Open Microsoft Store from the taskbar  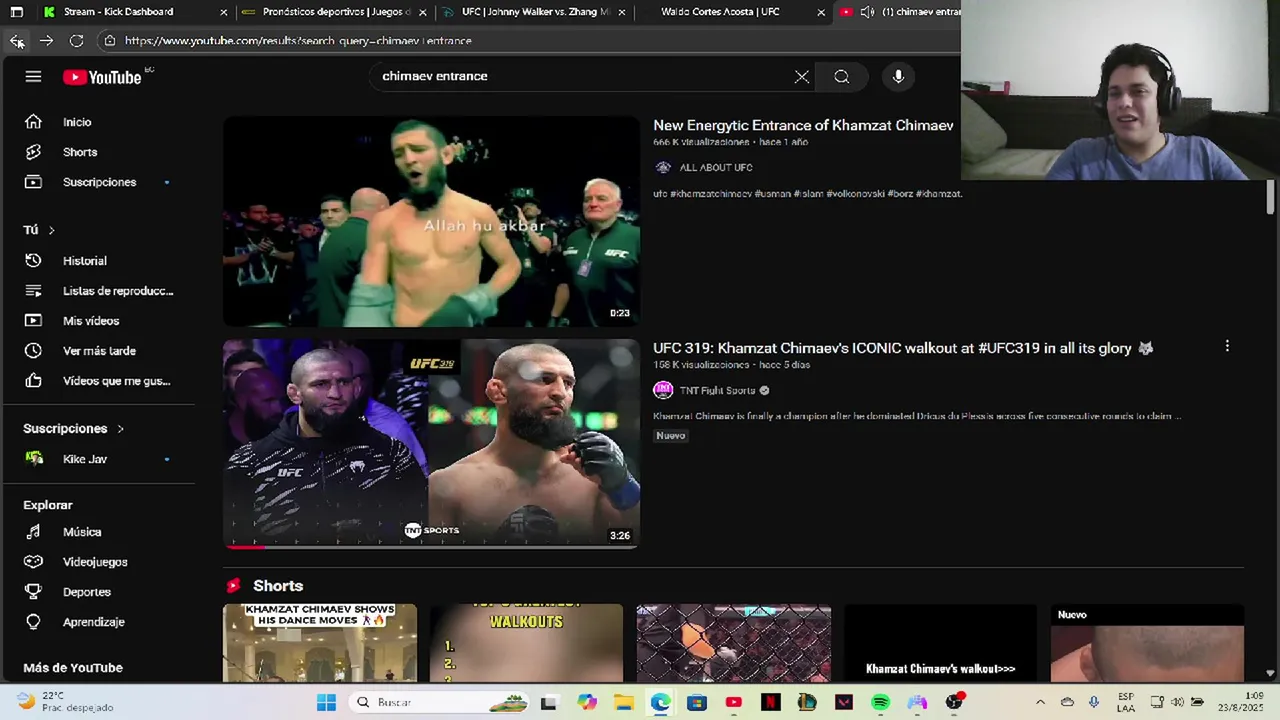point(697,702)
